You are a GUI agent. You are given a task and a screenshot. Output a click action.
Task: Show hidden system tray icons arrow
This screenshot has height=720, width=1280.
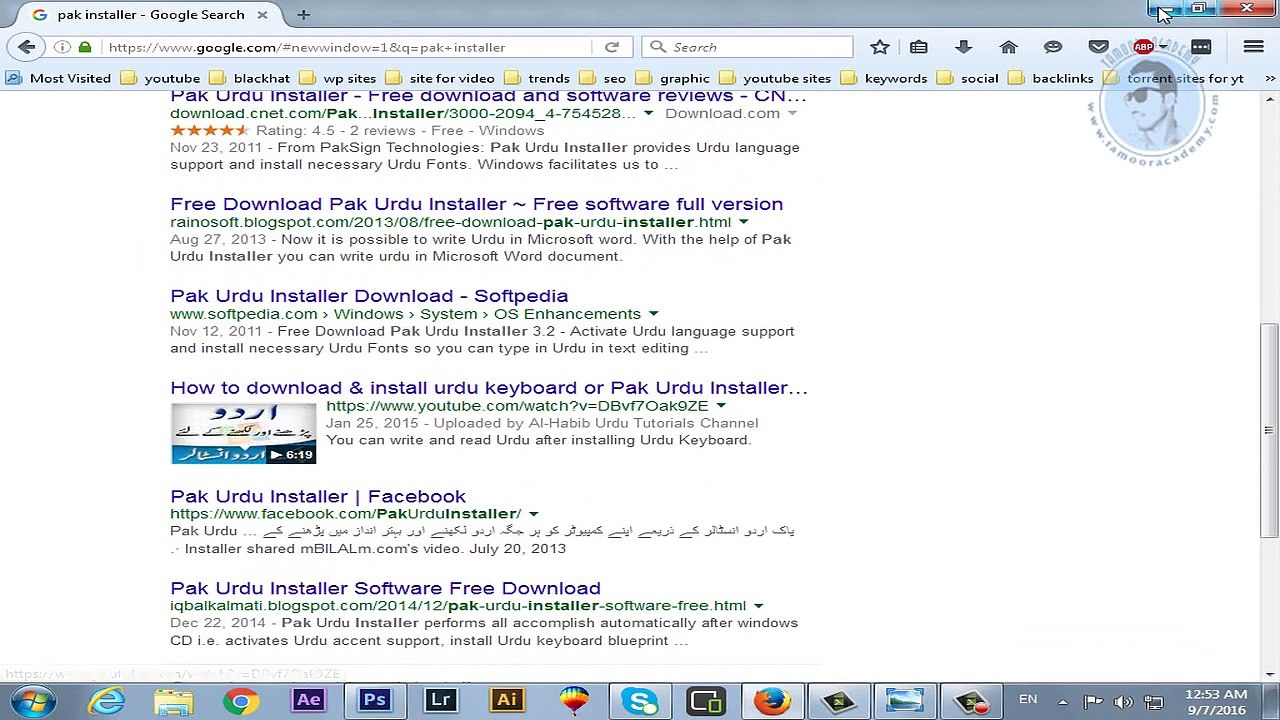click(1062, 702)
